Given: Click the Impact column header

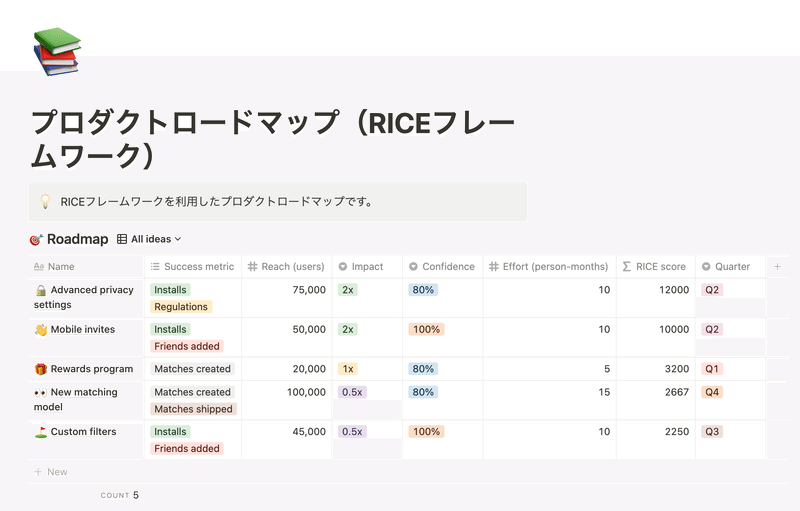Looking at the screenshot, I should click(x=367, y=267).
